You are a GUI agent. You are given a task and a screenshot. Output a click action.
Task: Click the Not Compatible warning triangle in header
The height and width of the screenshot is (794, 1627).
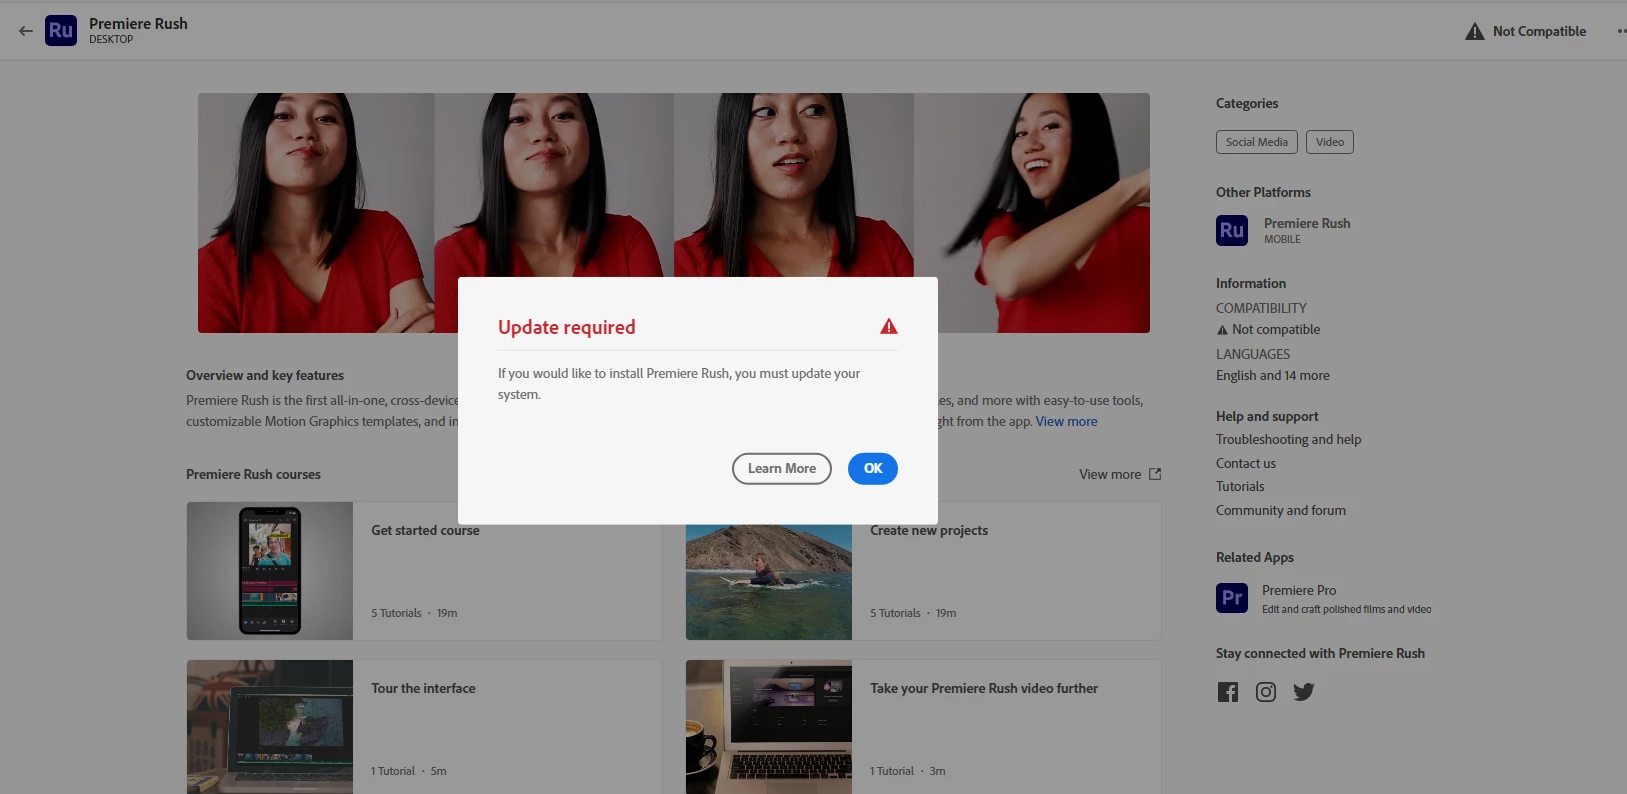point(1475,32)
